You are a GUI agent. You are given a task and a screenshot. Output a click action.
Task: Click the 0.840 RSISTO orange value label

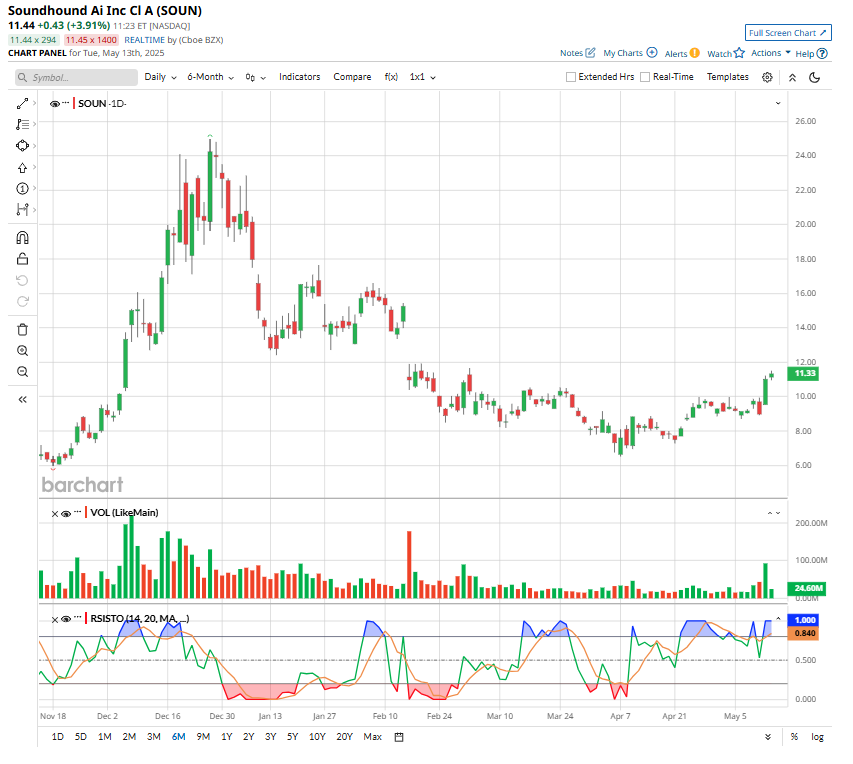[x=803, y=633]
